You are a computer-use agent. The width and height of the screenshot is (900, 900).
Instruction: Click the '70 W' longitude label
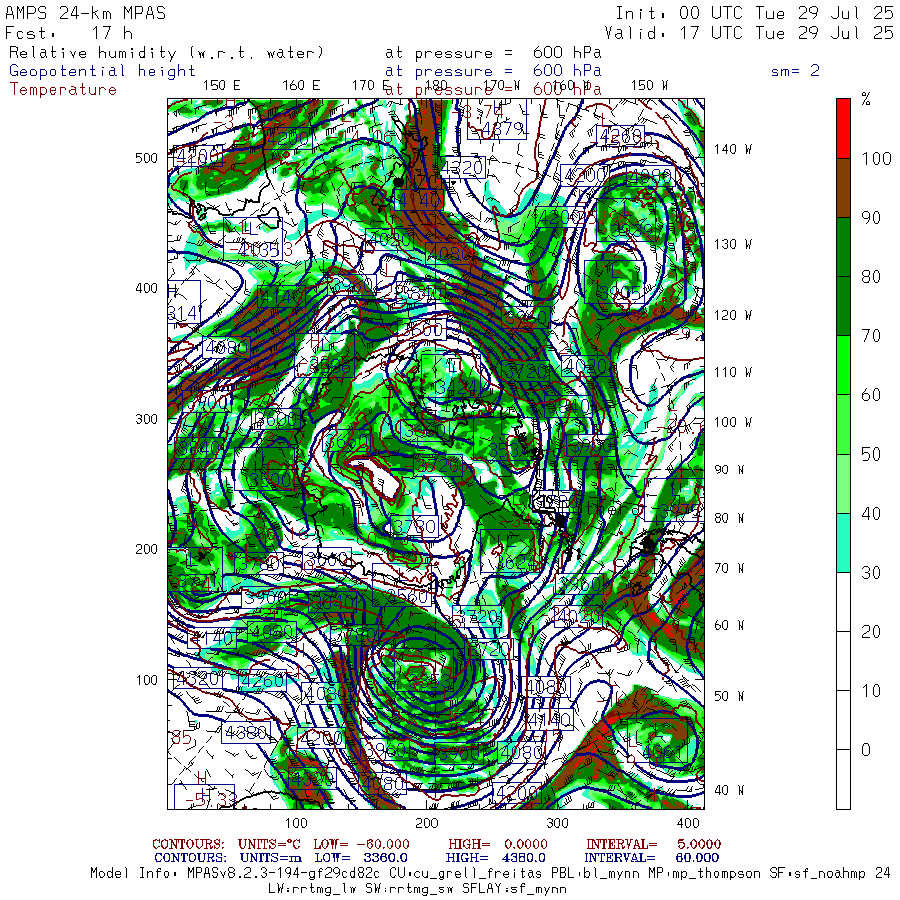[729, 568]
